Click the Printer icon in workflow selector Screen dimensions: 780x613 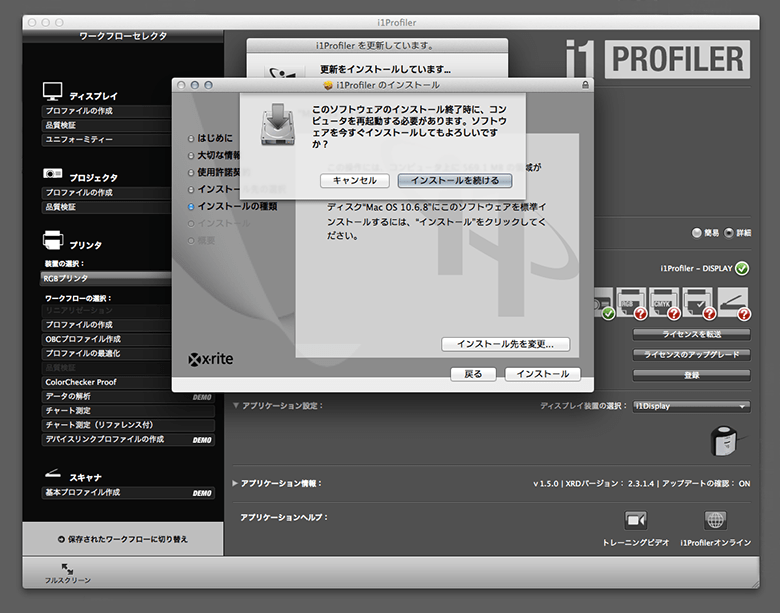[53, 240]
